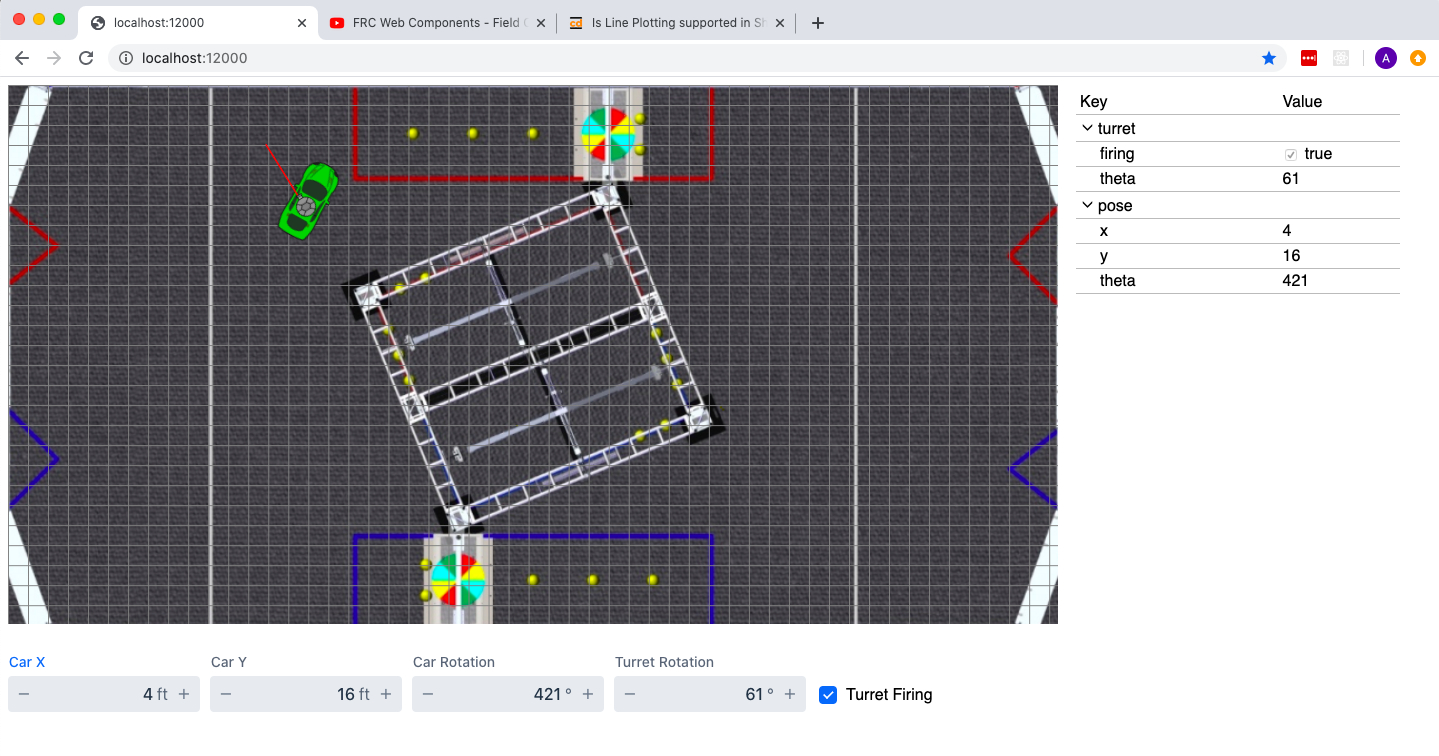
Task: Click the Key column header
Action: click(x=1094, y=102)
